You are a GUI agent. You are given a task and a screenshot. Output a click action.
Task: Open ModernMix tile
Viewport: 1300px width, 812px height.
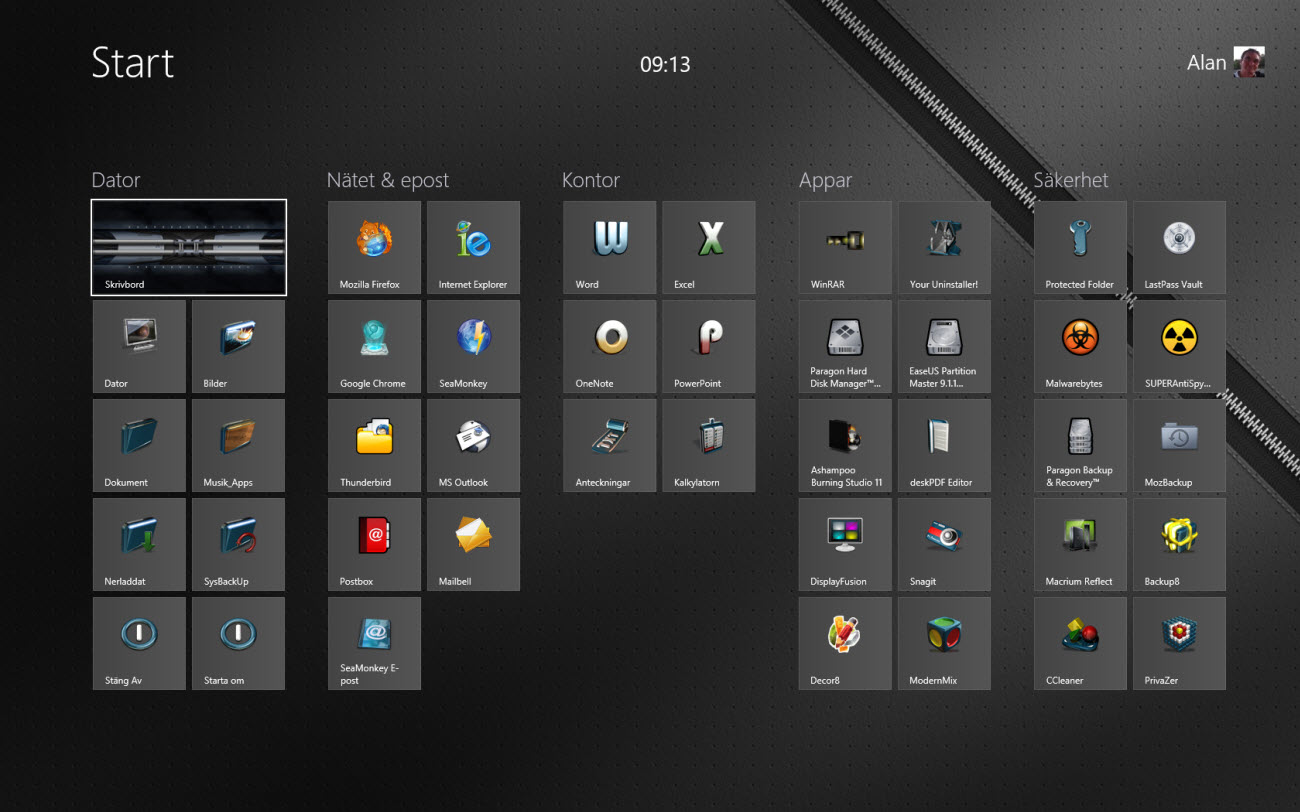[x=944, y=643]
